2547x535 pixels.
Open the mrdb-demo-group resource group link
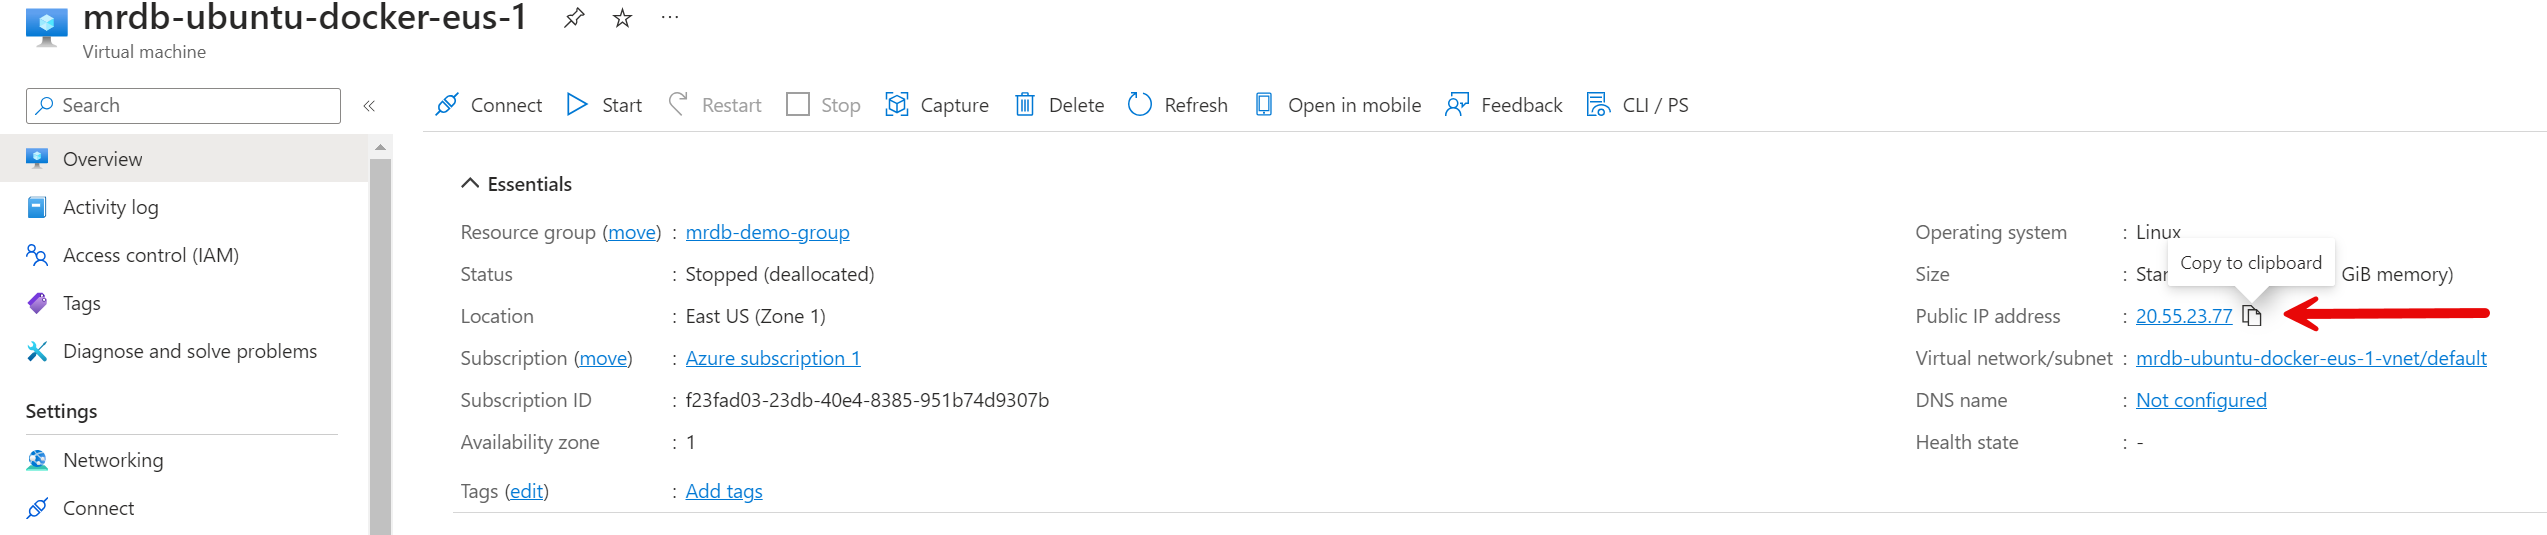coord(767,232)
